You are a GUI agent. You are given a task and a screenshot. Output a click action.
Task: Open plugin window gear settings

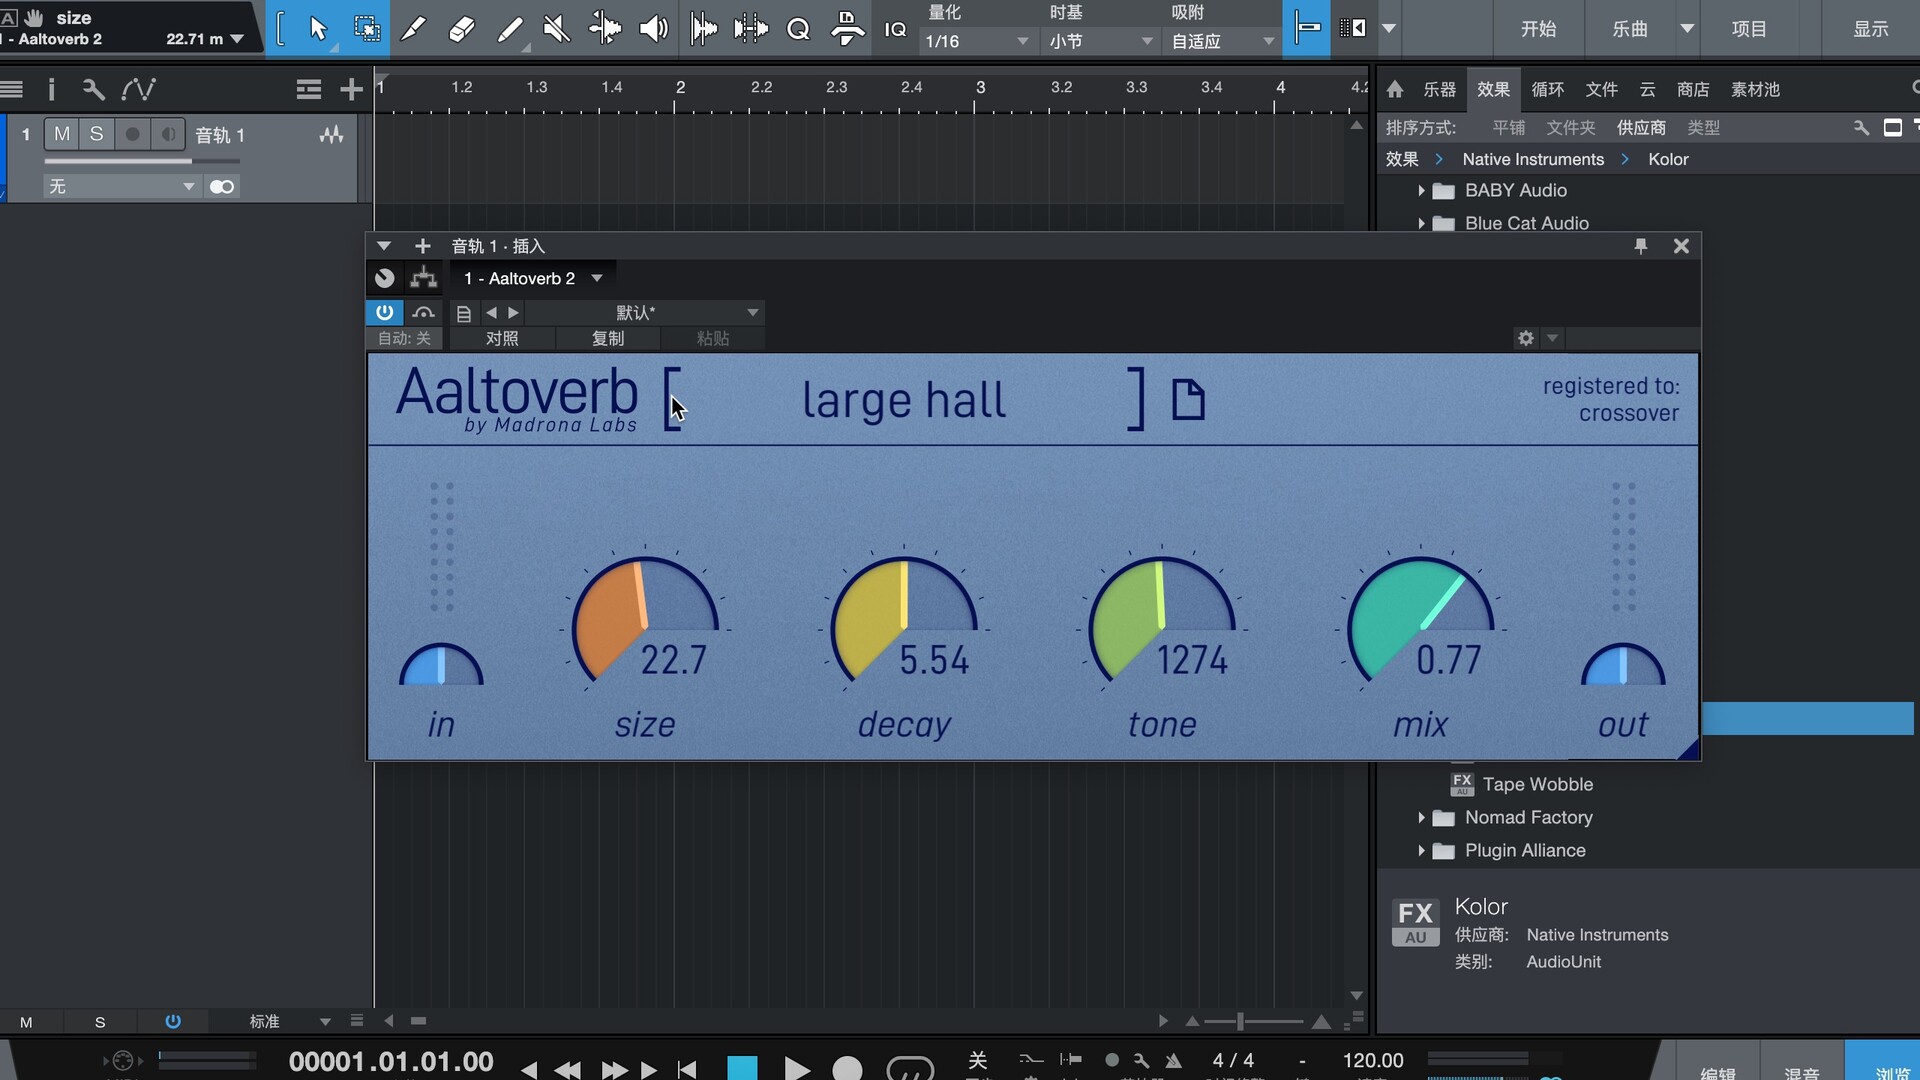click(x=1525, y=338)
